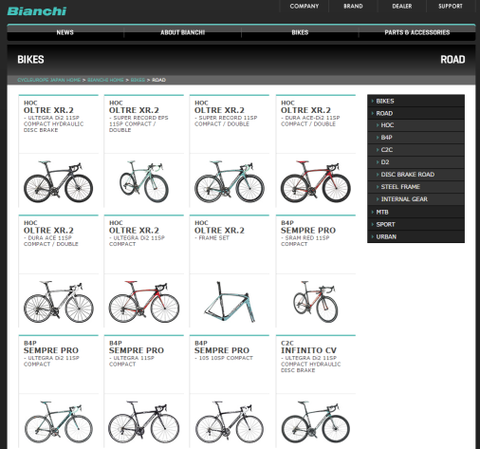Open the DEALER top menu
The height and width of the screenshot is (449, 480).
click(402, 6)
